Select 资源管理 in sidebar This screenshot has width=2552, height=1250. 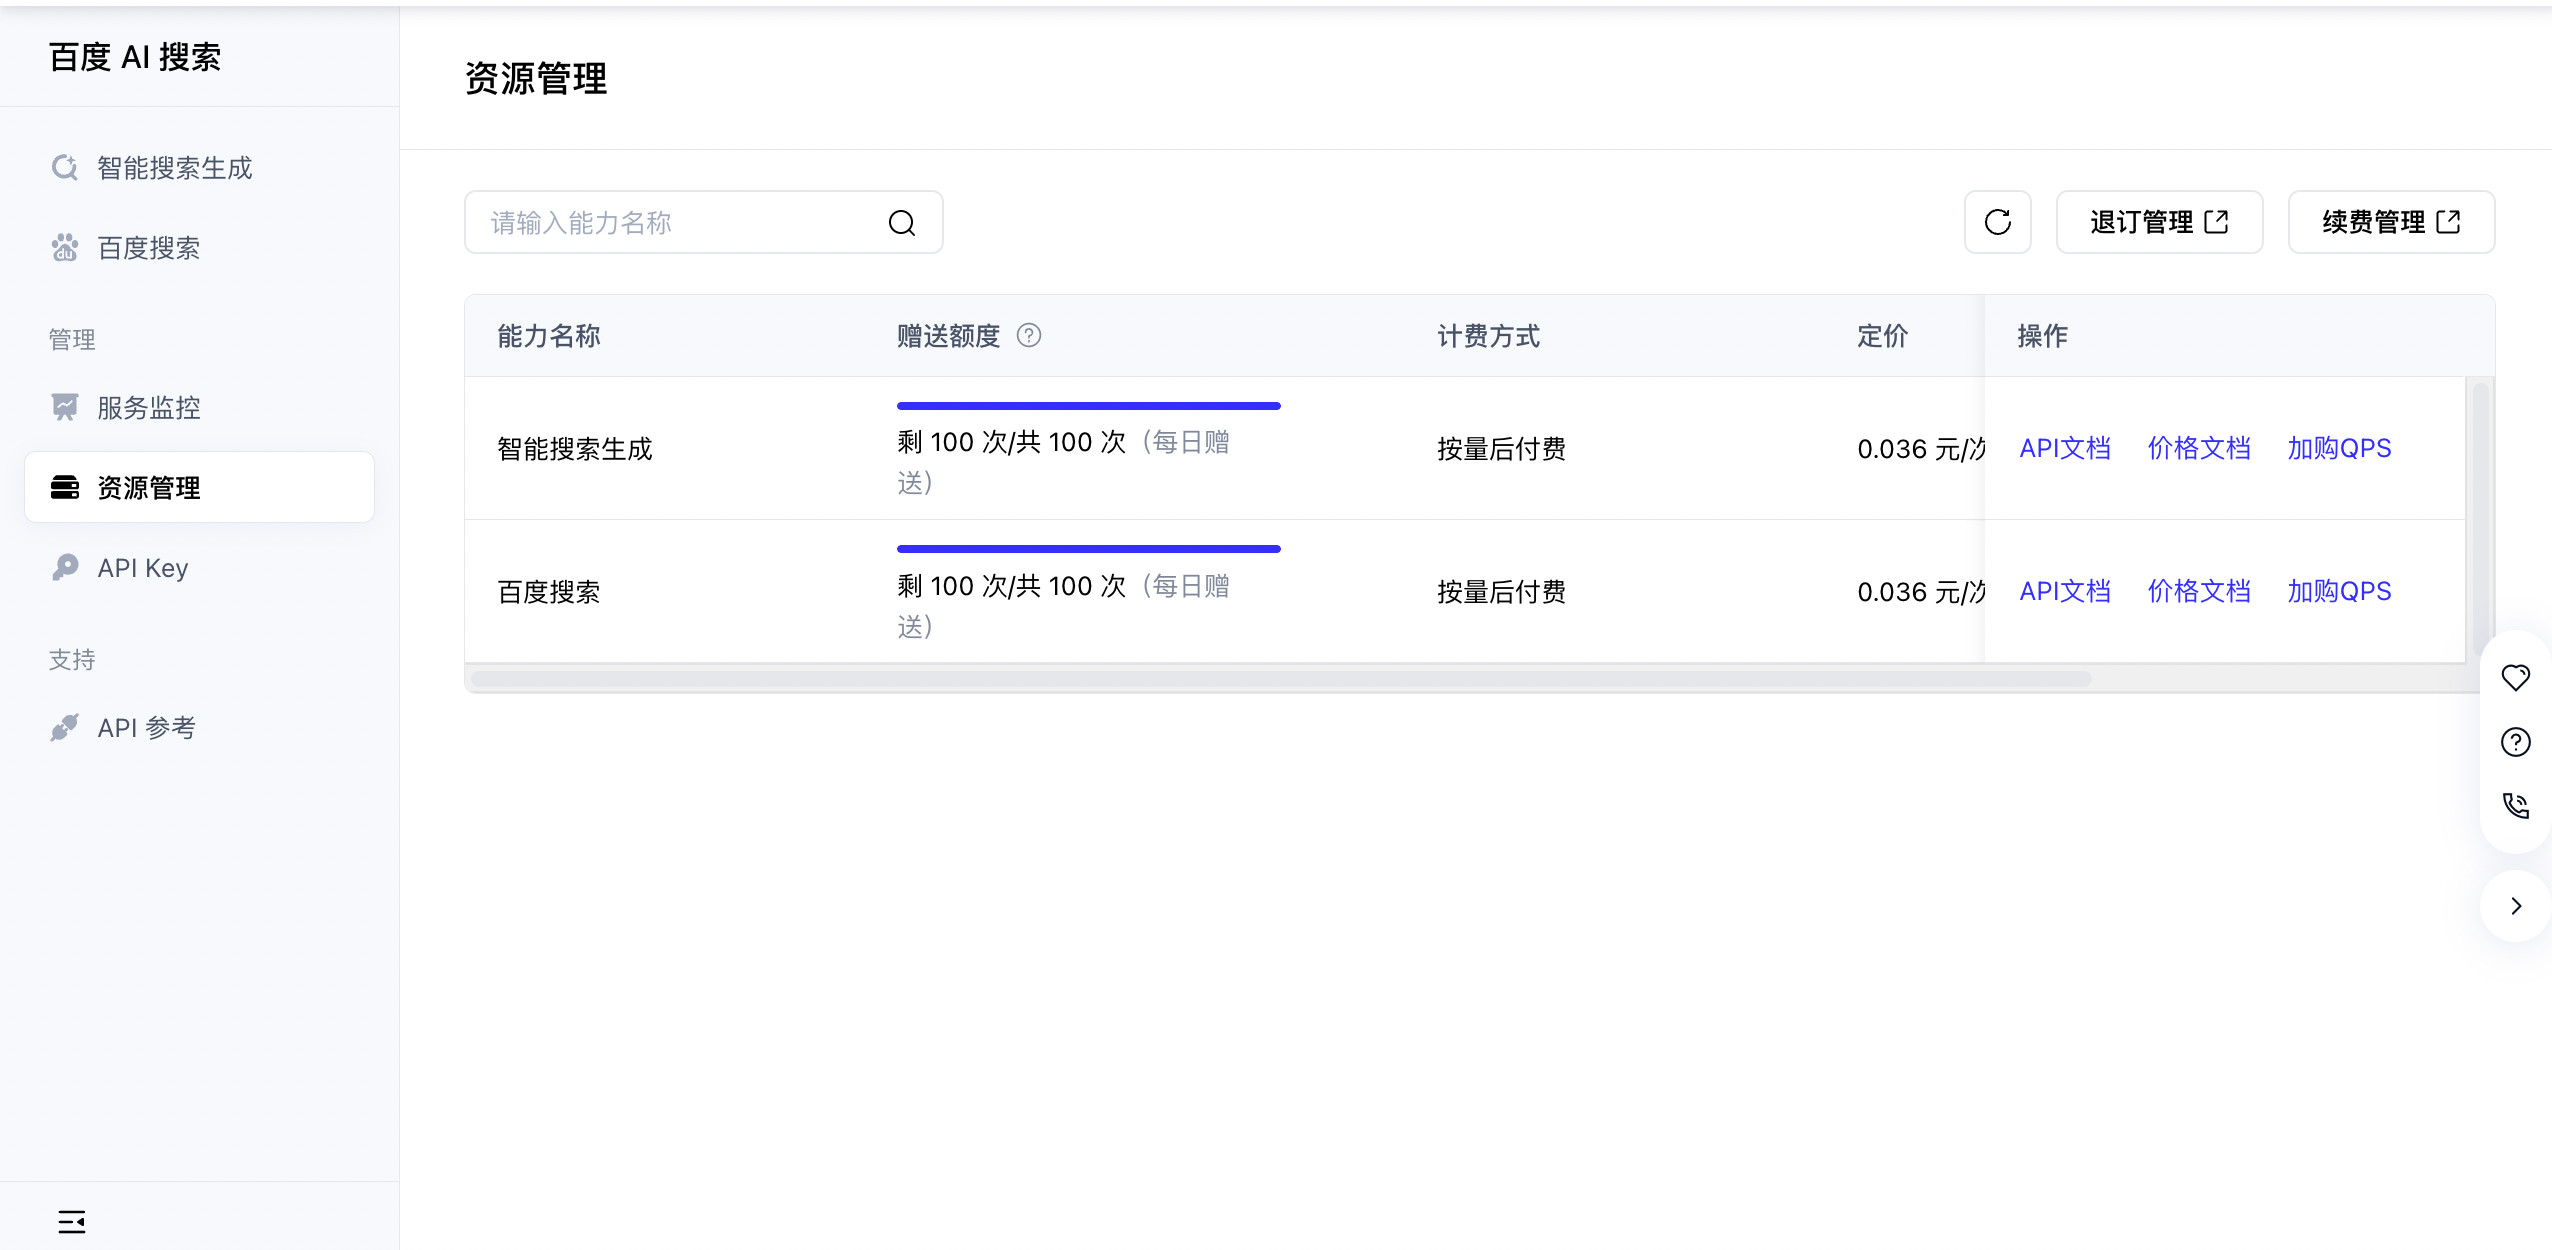tap(148, 488)
